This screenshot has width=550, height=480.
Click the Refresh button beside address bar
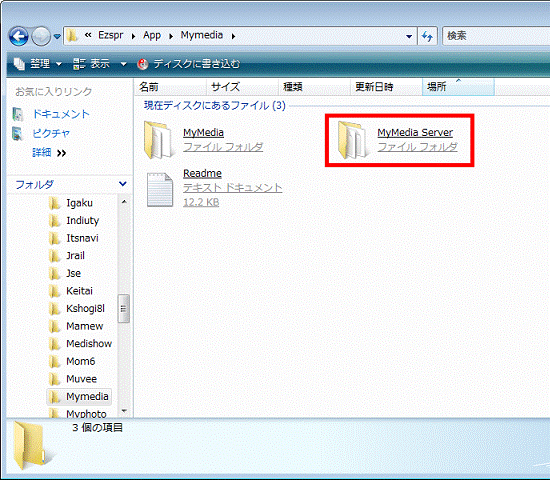click(x=427, y=36)
